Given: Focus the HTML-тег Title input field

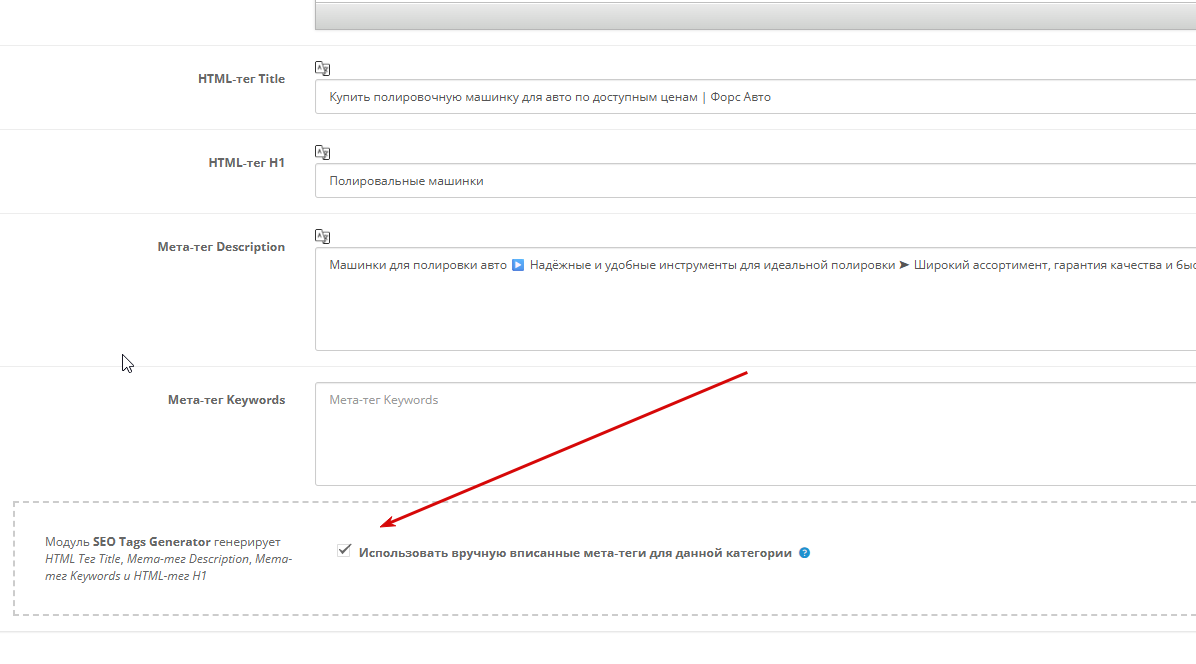Looking at the screenshot, I should (x=755, y=97).
